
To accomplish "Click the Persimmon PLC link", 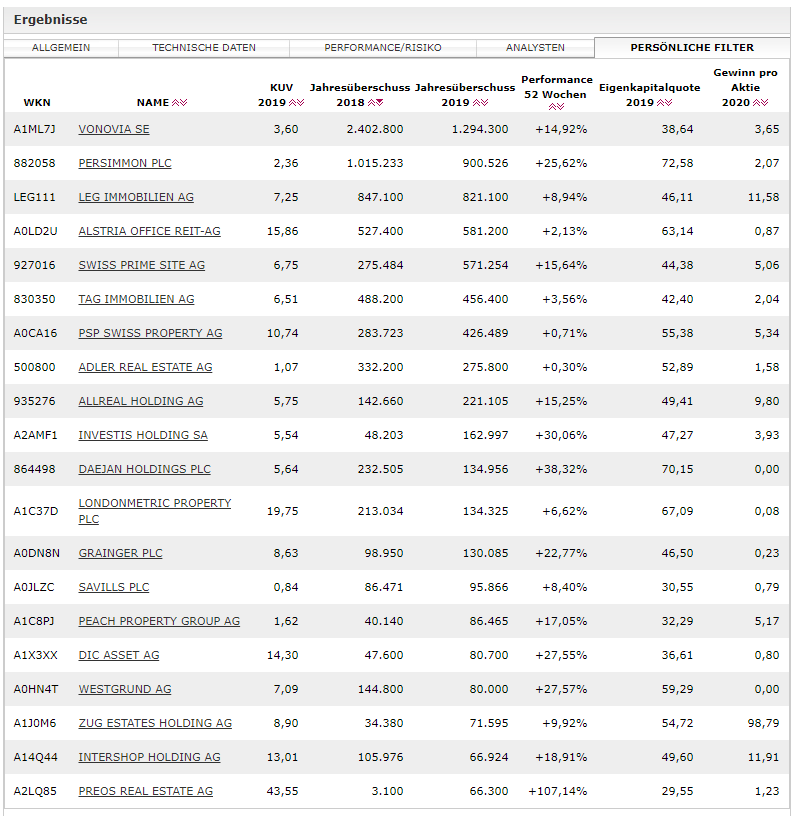I will [x=125, y=163].
